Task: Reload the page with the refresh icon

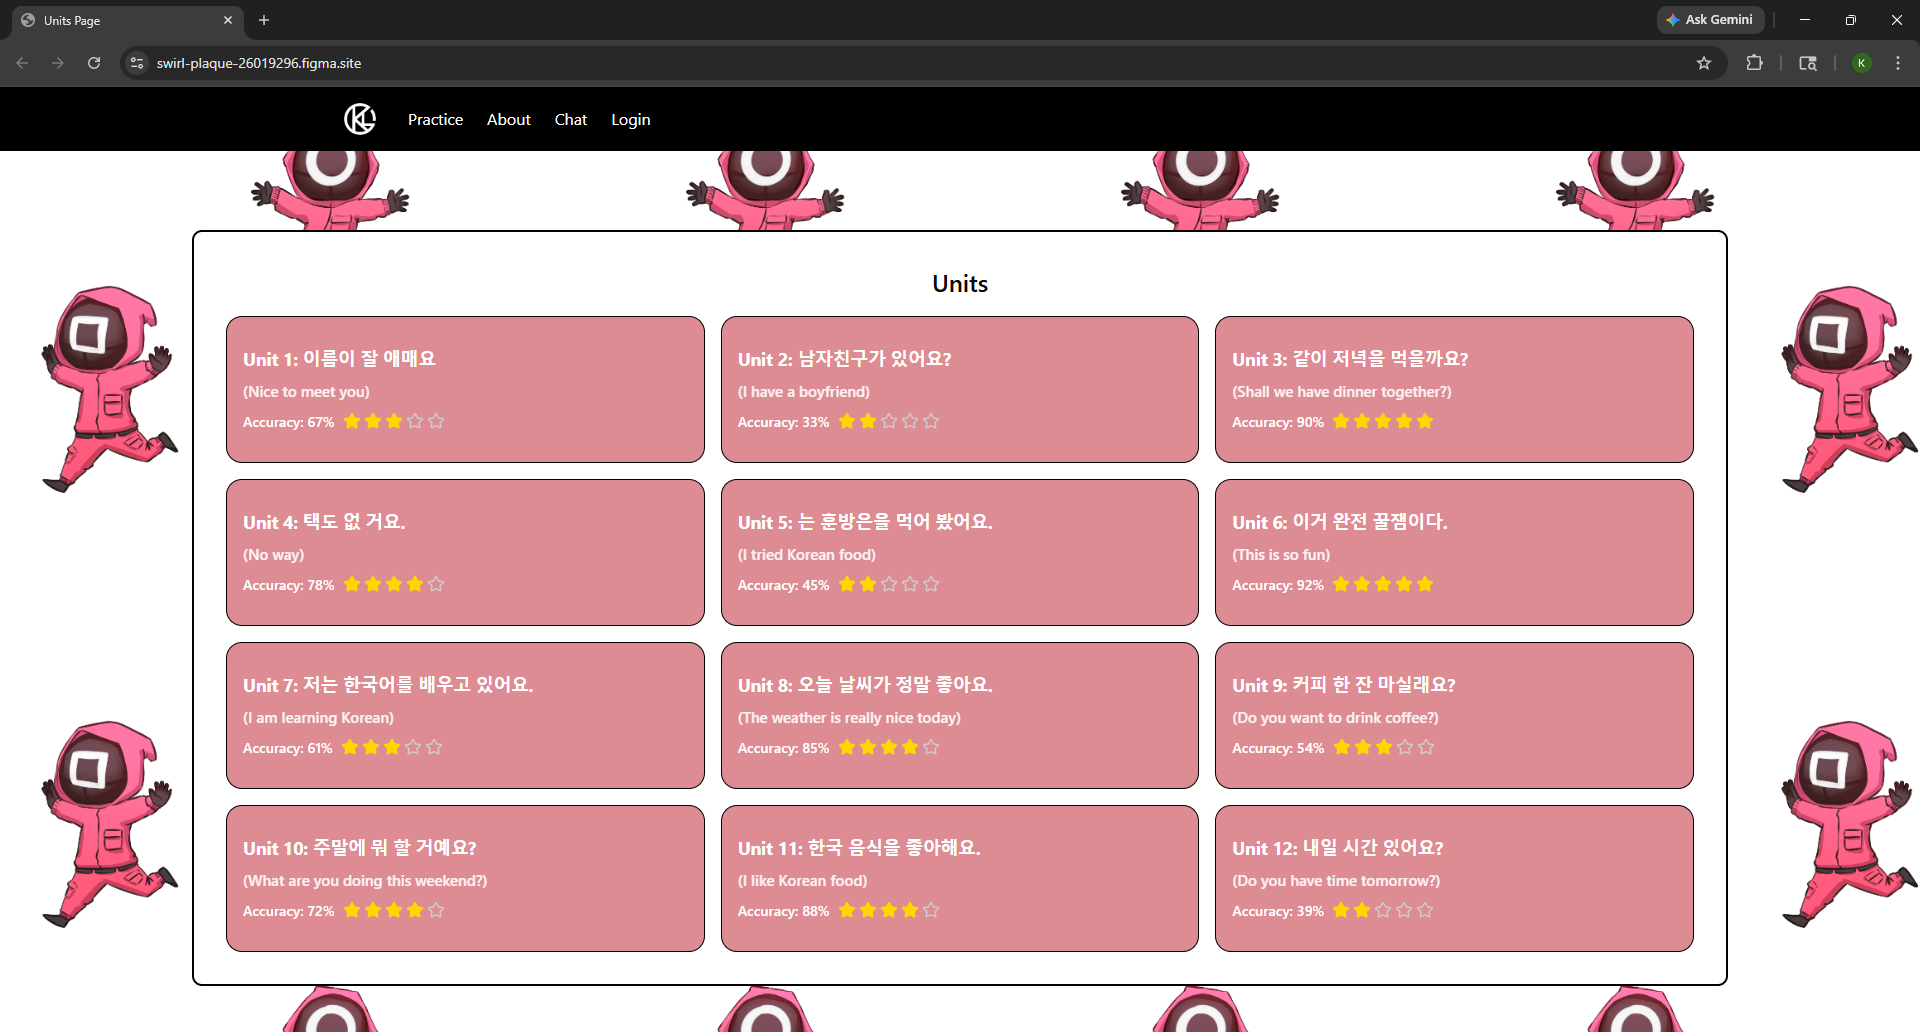Action: coord(93,62)
